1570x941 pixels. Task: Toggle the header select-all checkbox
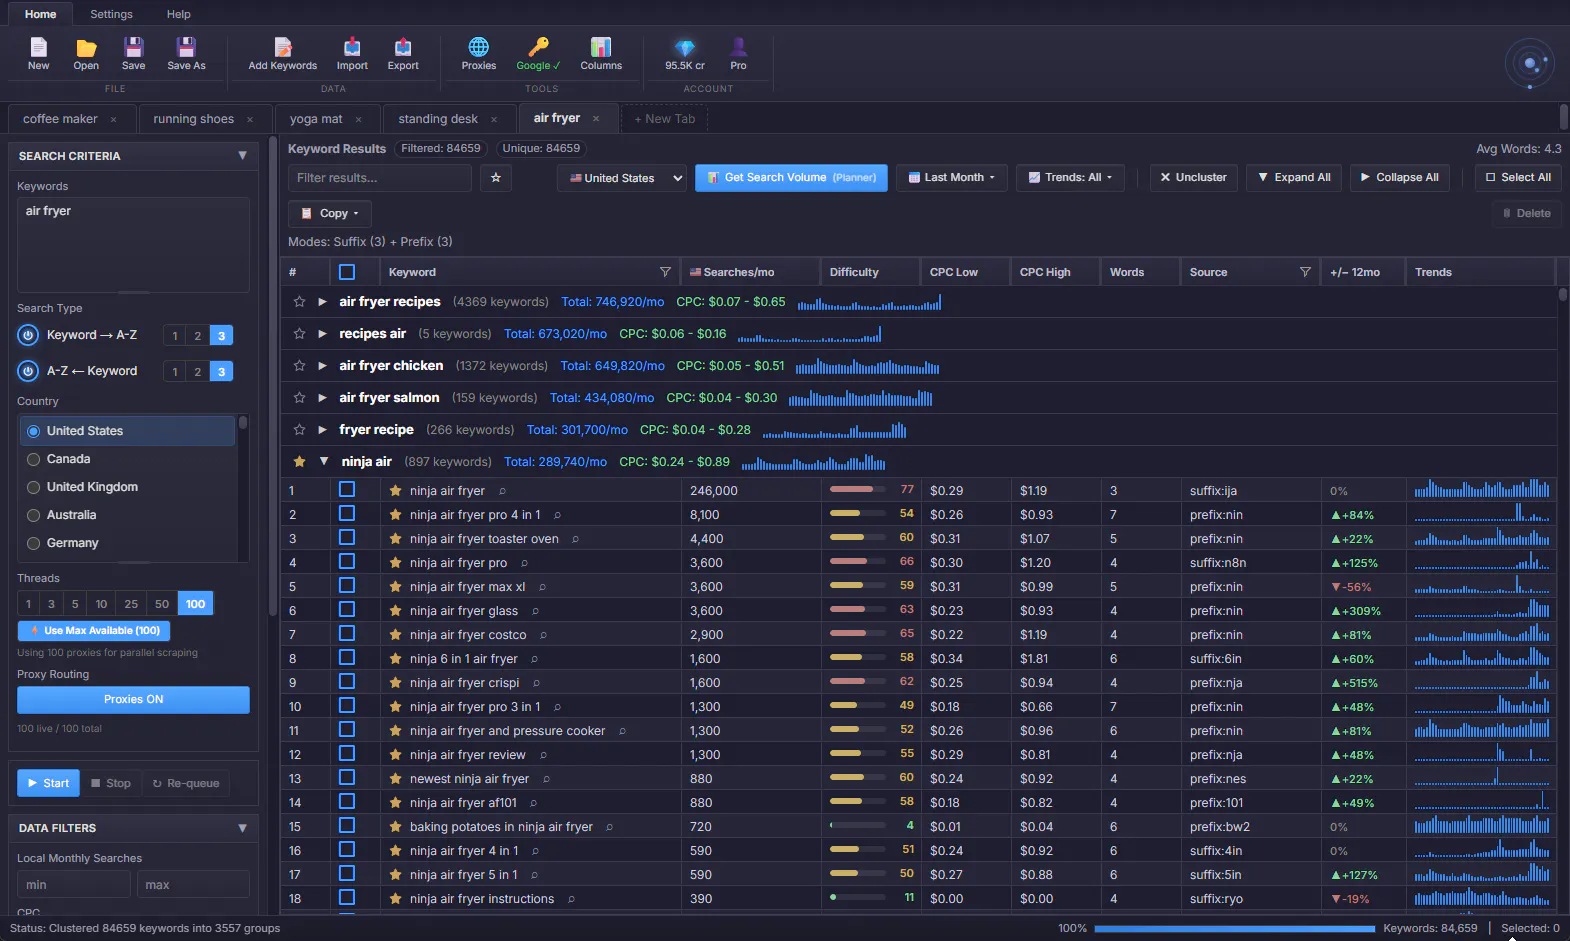[347, 272]
